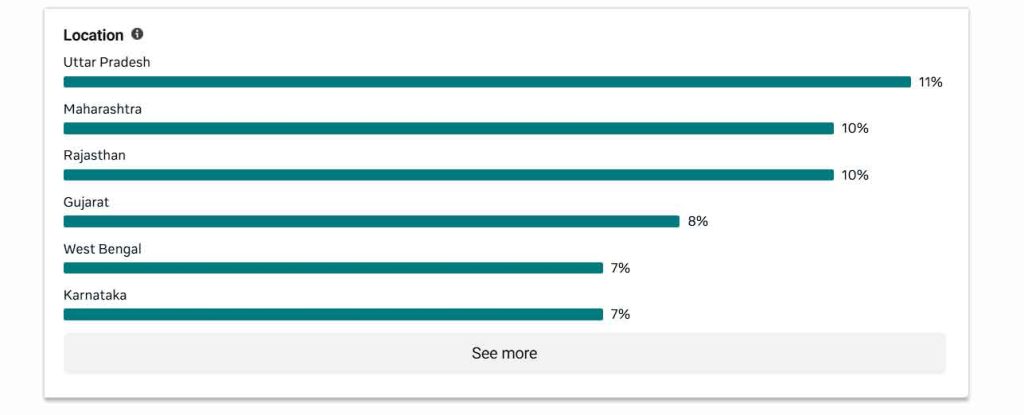Click the 10% value beside Maharashtra bar

(x=855, y=128)
